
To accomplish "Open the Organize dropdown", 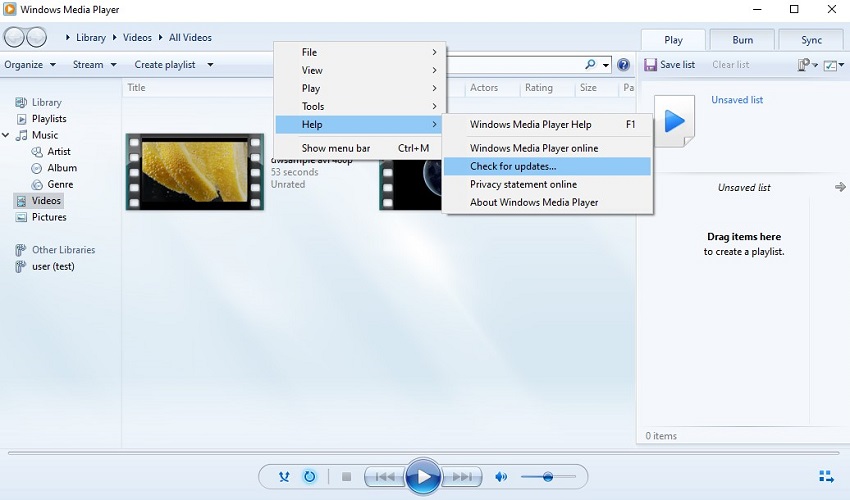I will click(29, 65).
